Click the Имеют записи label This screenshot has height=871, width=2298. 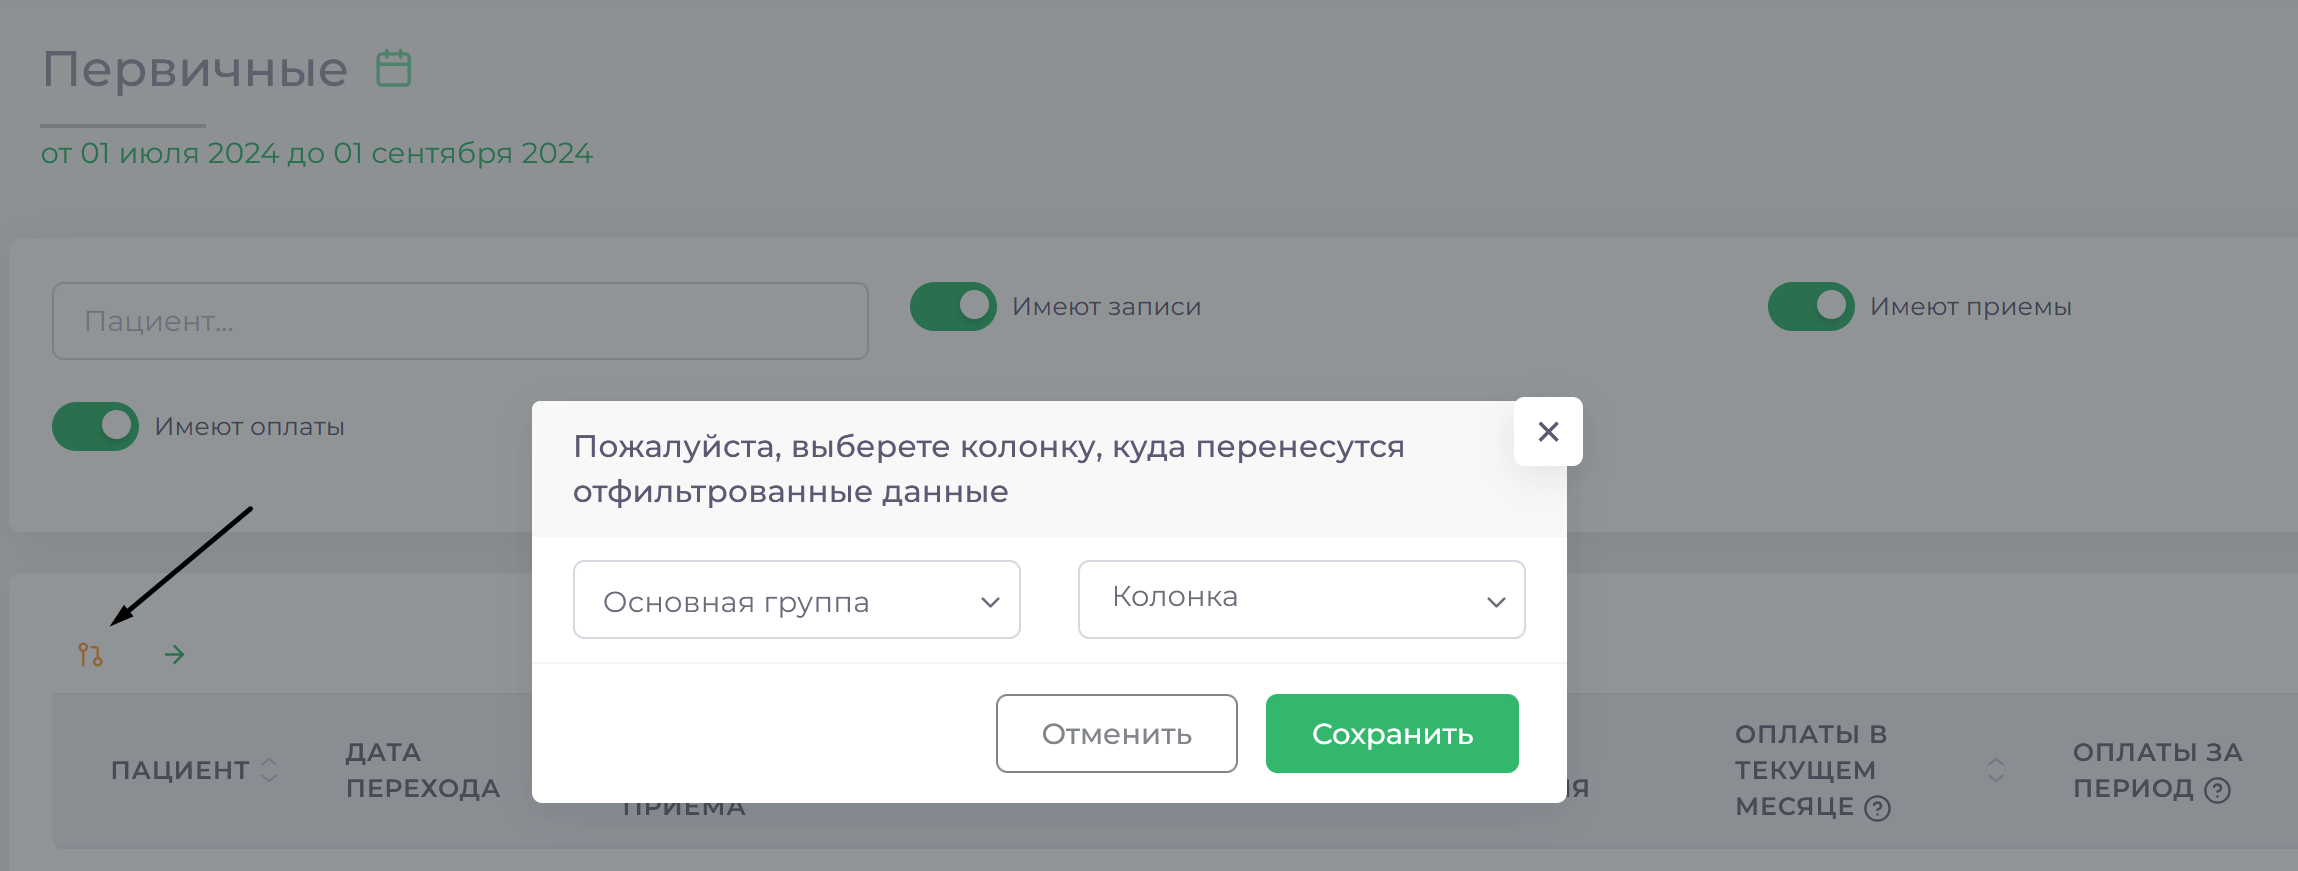pos(1106,306)
